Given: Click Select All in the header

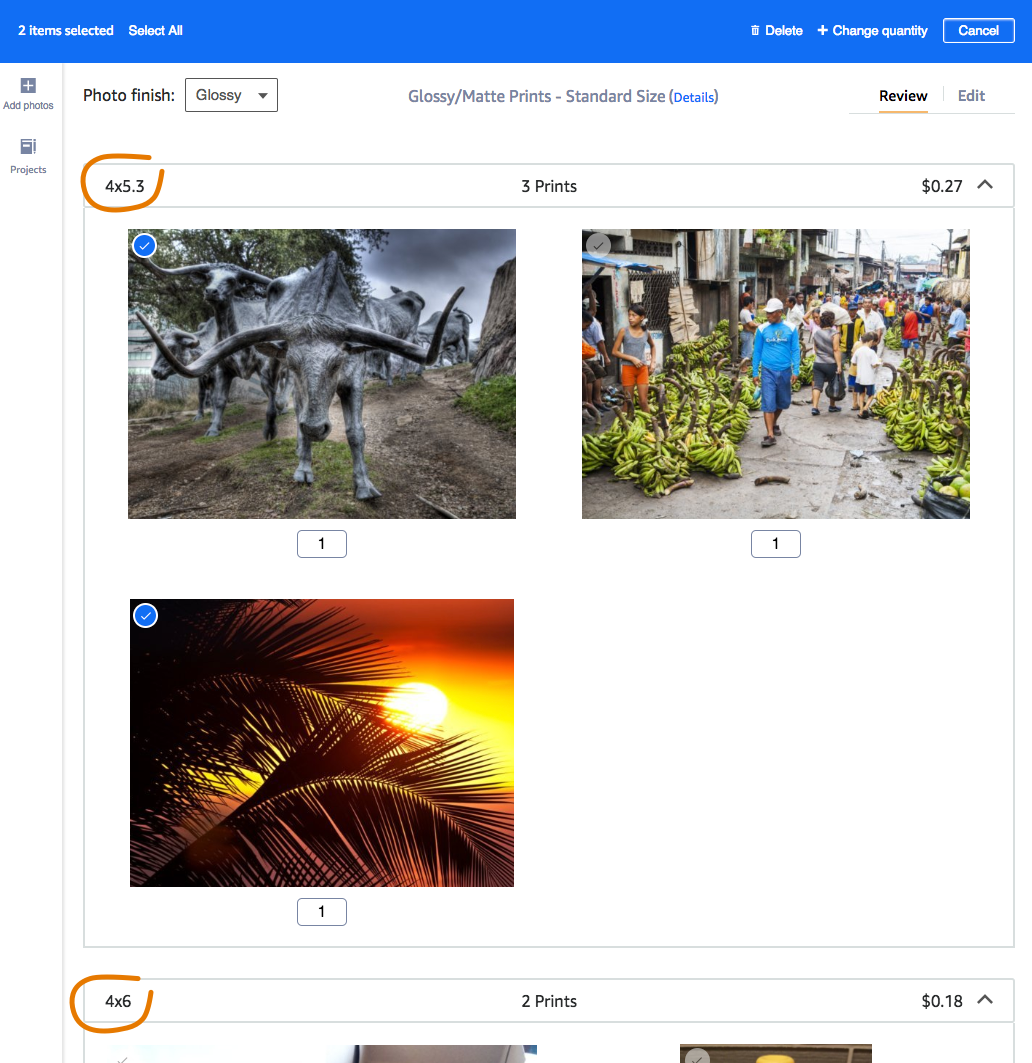Looking at the screenshot, I should click(x=155, y=31).
